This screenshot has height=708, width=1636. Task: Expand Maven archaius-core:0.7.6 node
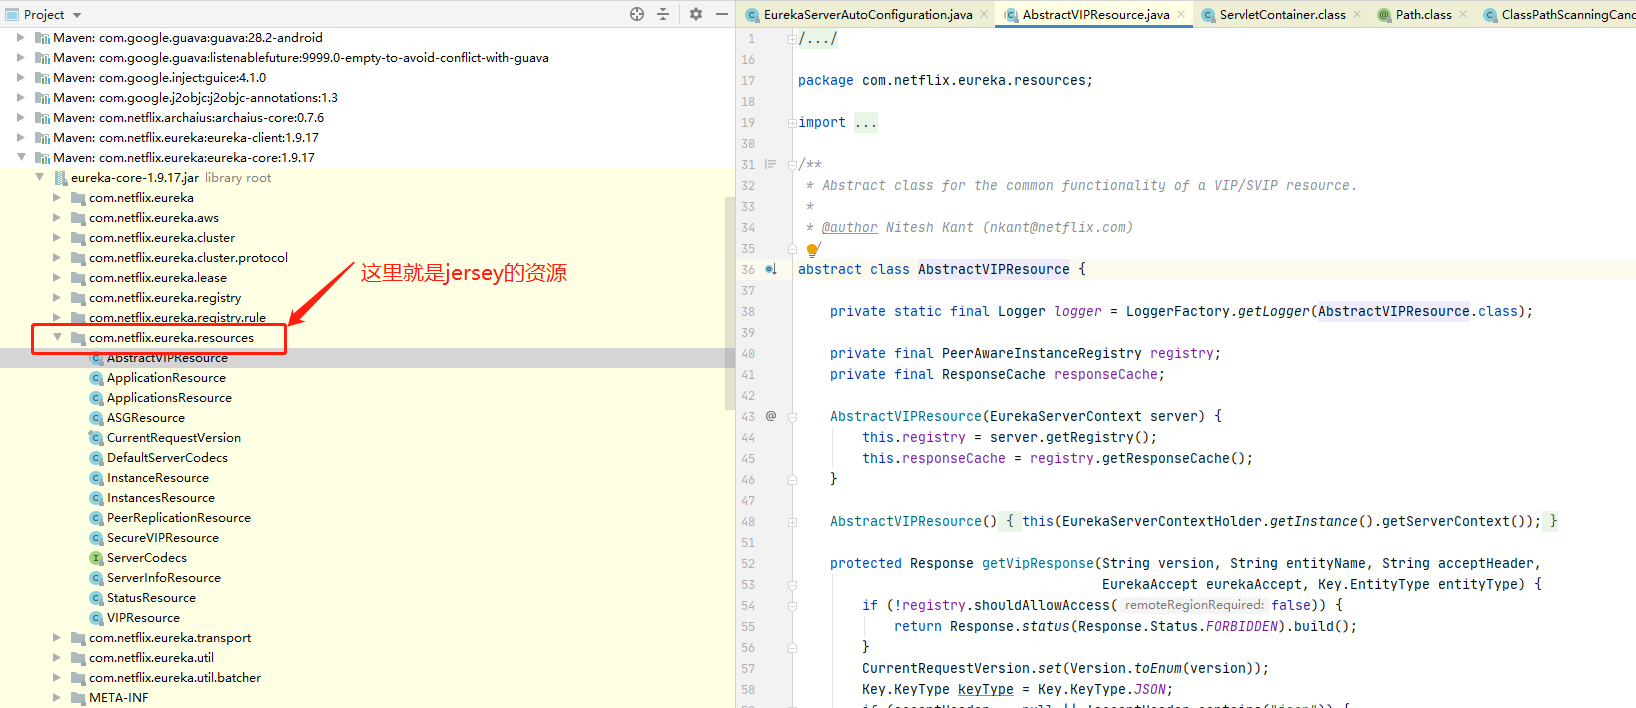[21, 118]
